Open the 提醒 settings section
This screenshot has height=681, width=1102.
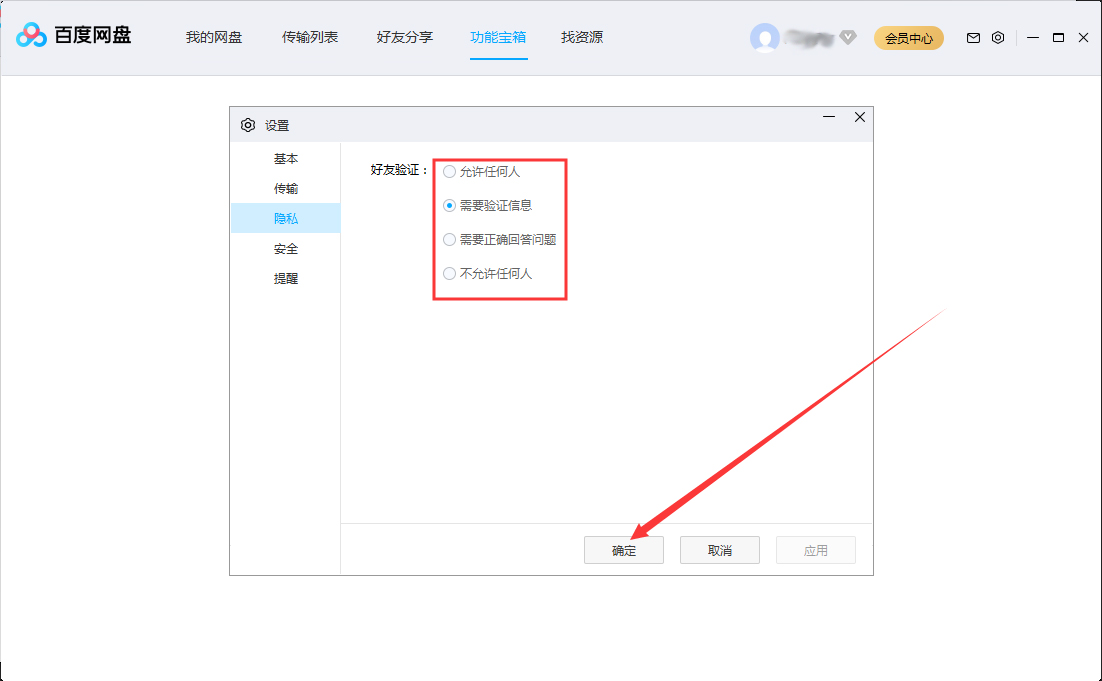pos(286,278)
